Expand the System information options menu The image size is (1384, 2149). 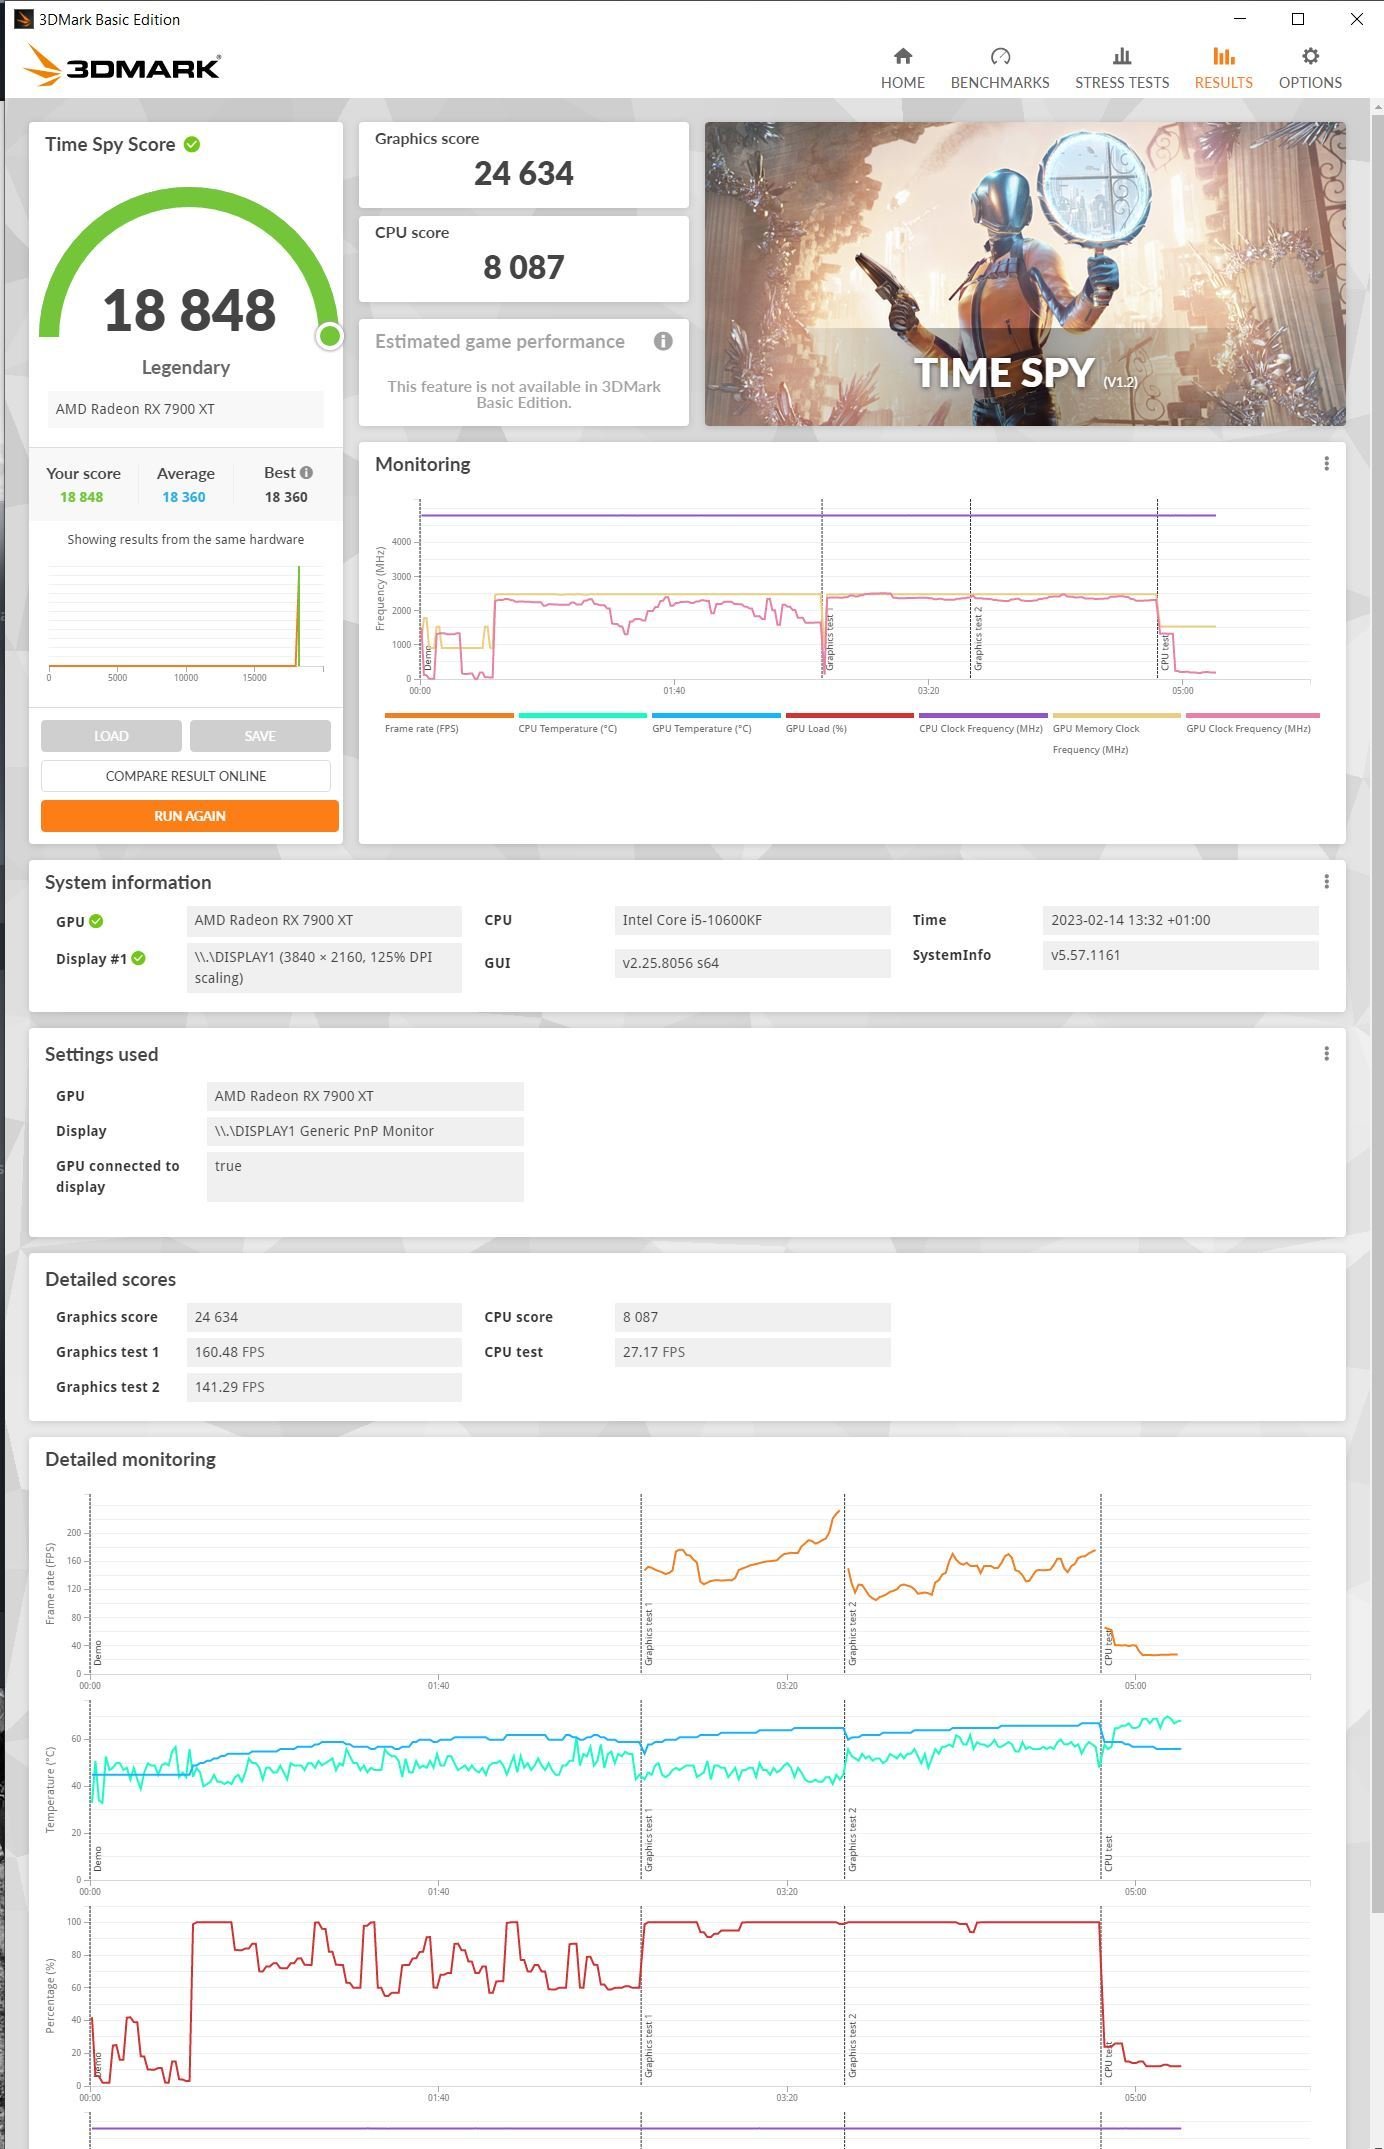(x=1326, y=882)
